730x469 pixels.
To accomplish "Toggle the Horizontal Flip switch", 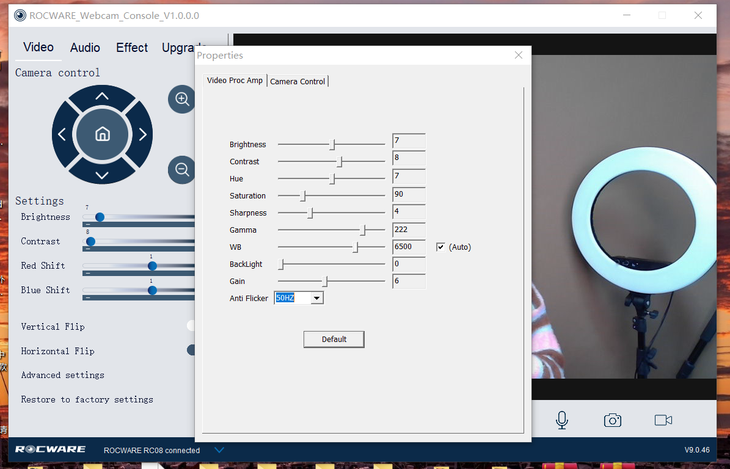I will point(190,350).
